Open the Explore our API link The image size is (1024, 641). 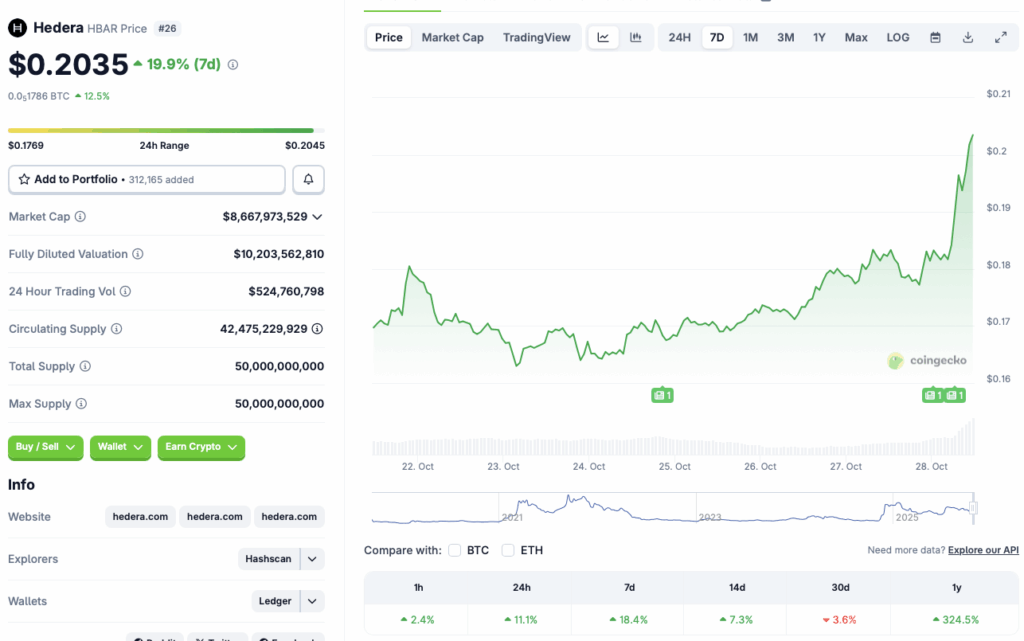coord(983,550)
